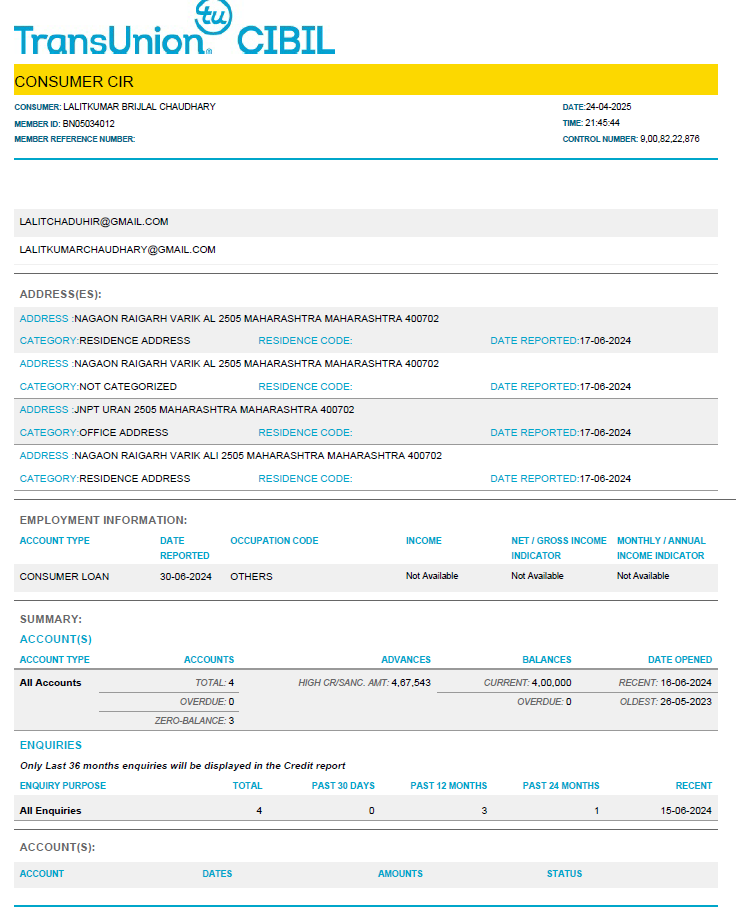736x912 pixels.
Task: Select the JNPT URAN office address line
Action: tap(214, 409)
